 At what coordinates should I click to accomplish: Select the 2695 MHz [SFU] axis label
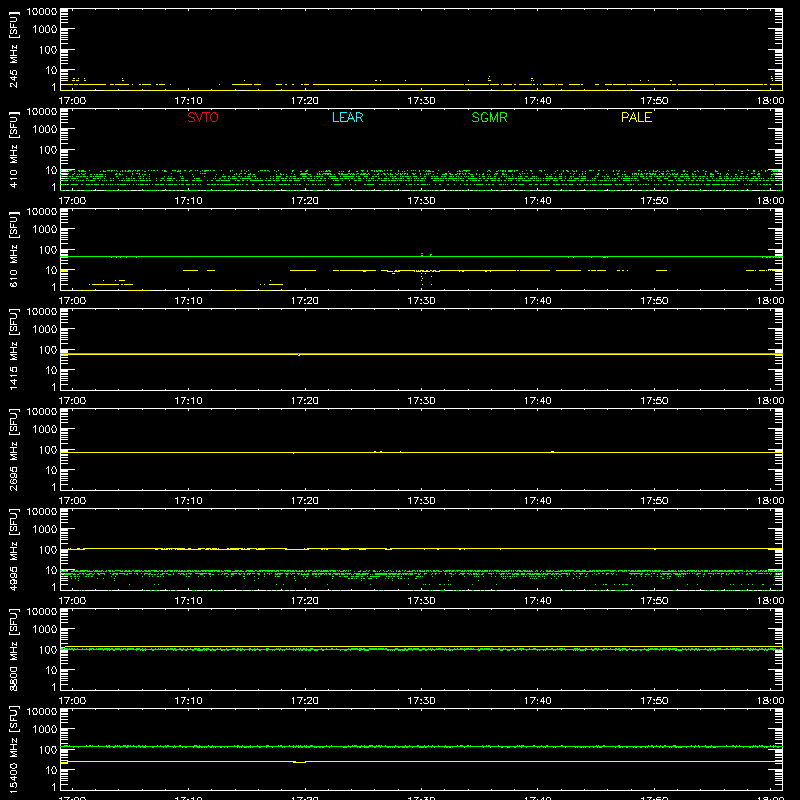(x=13, y=449)
